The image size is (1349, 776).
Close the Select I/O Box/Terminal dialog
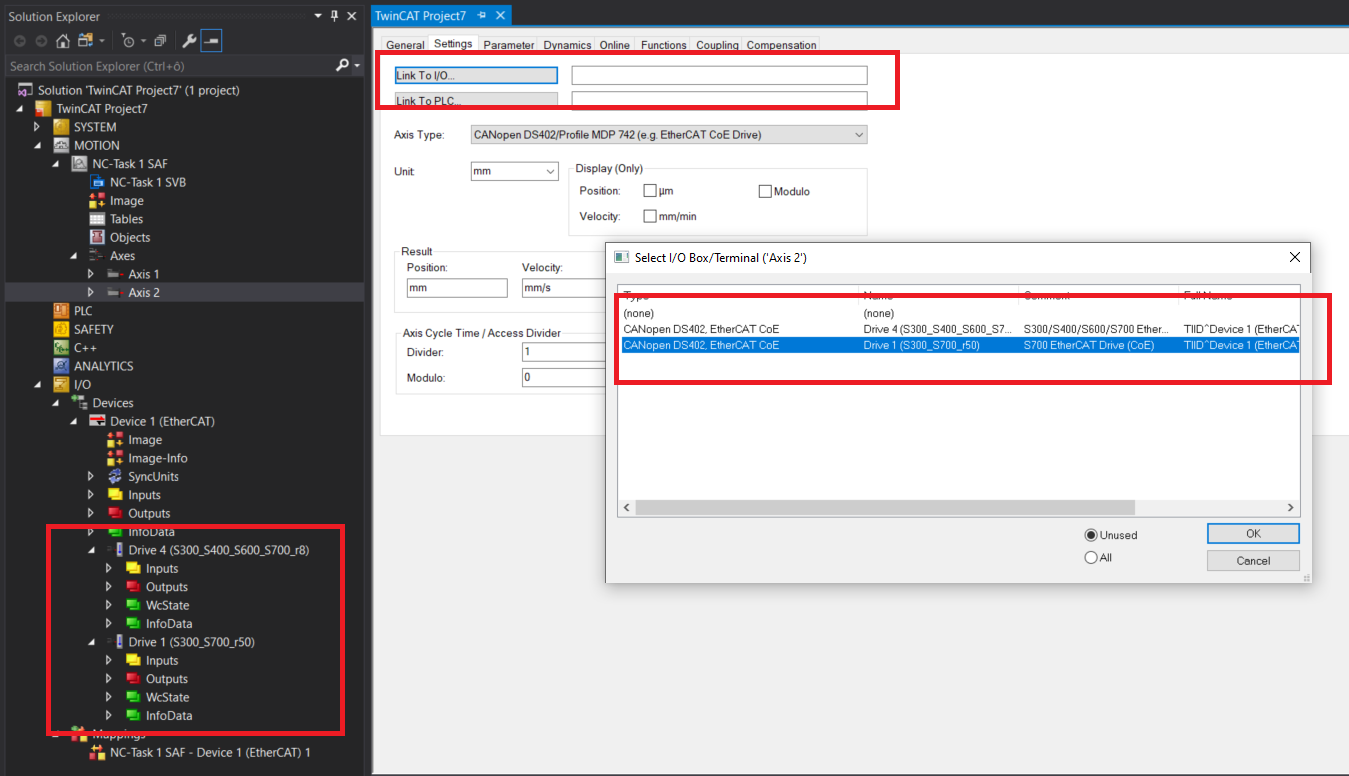1295,257
